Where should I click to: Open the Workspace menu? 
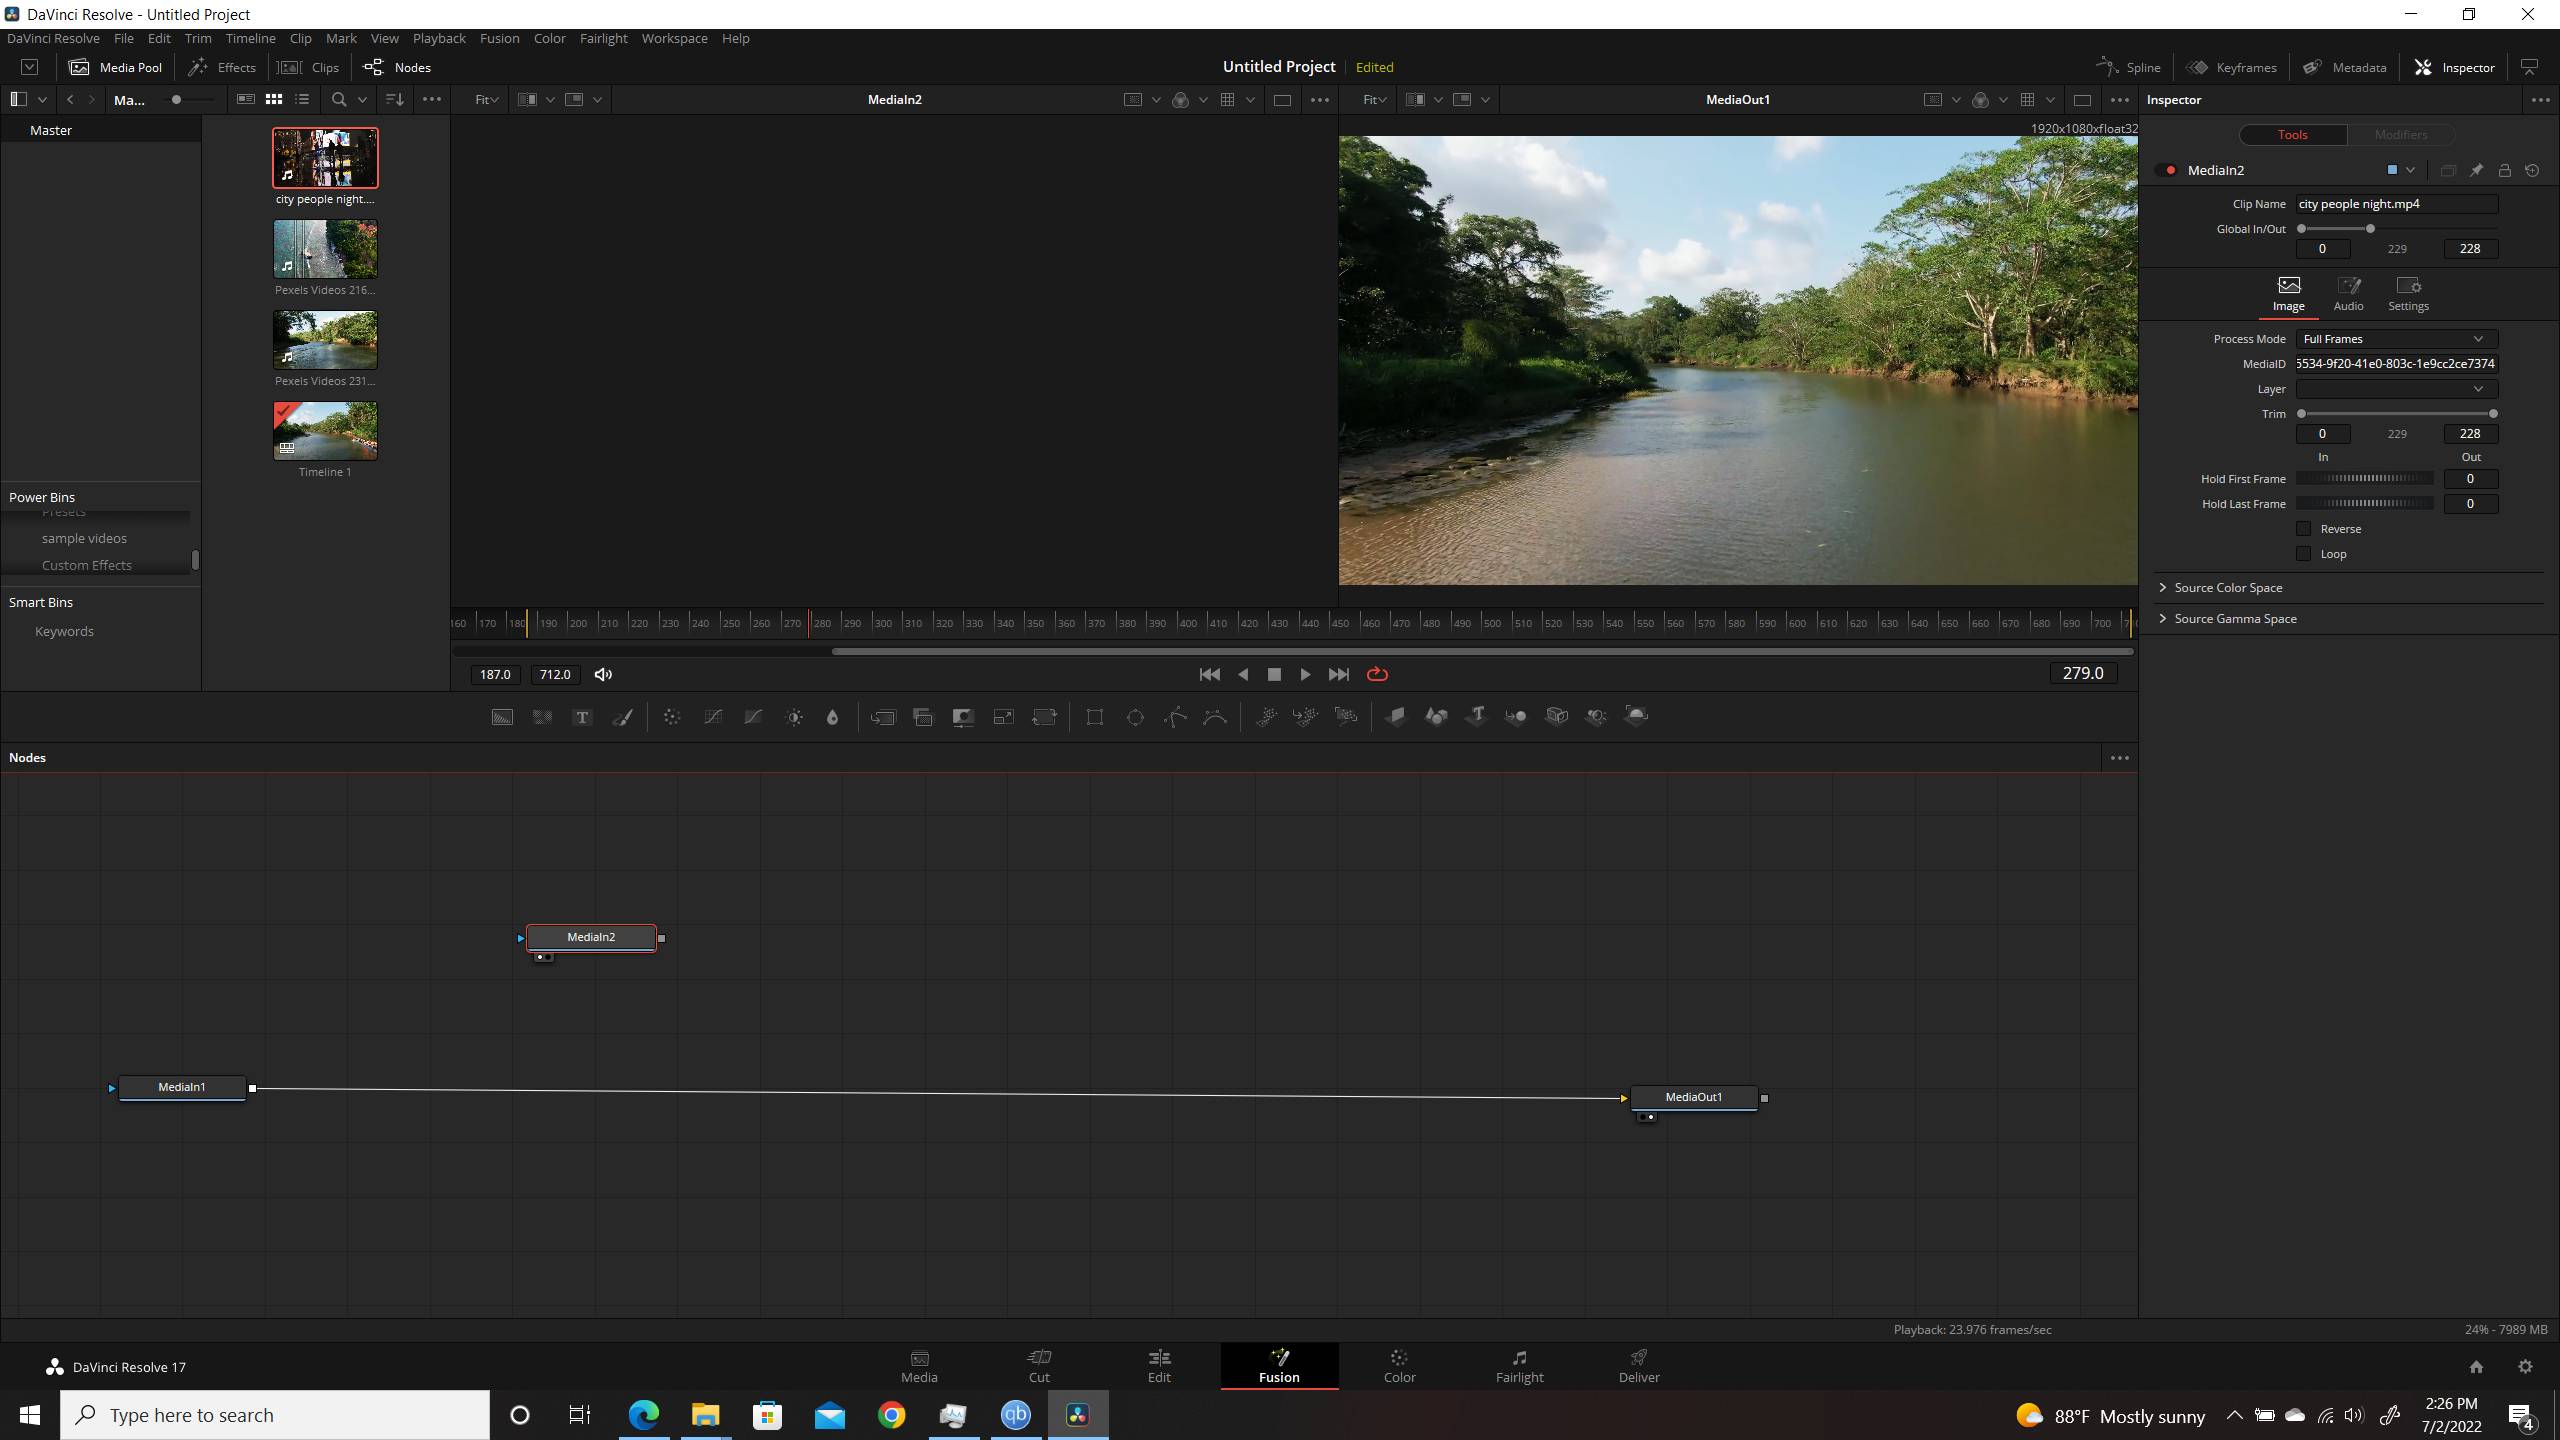[x=674, y=38]
